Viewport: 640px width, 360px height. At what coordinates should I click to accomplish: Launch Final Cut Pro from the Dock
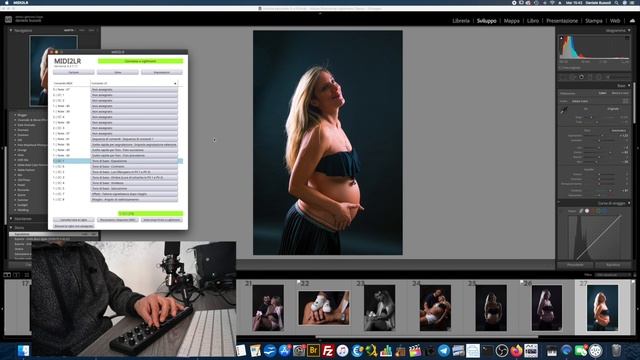click(x=415, y=351)
